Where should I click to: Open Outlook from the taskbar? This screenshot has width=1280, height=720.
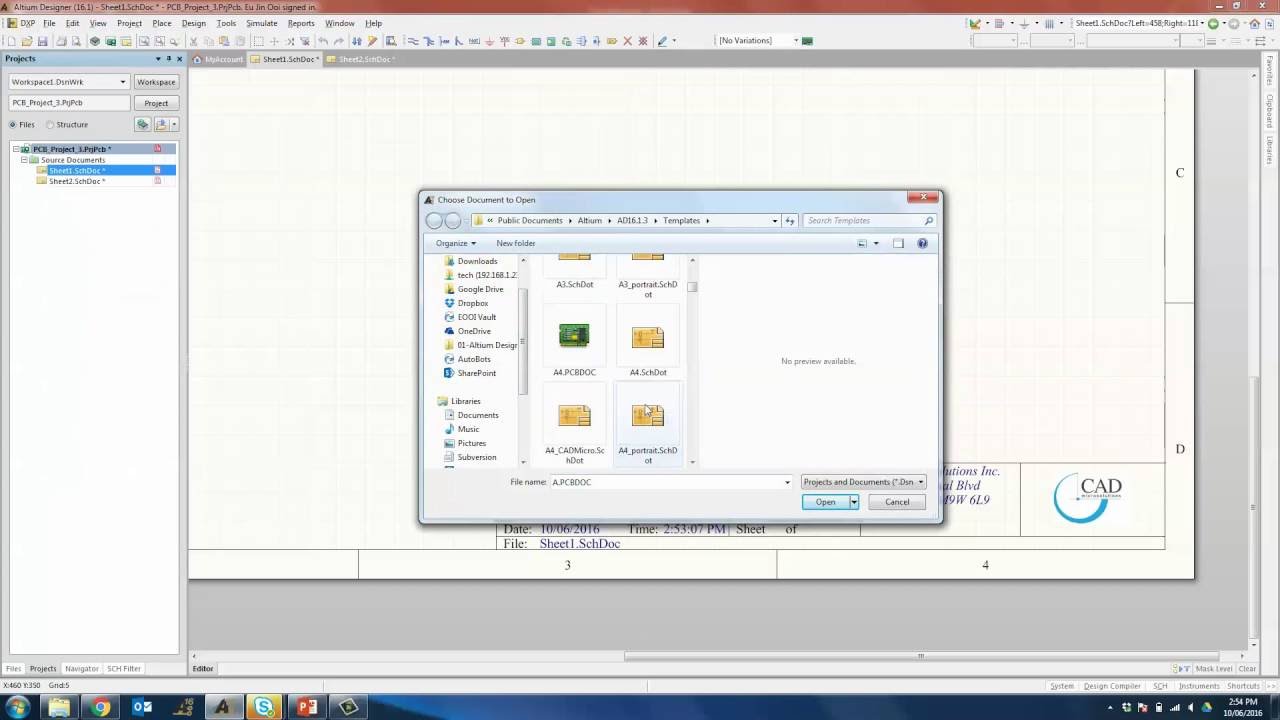point(142,707)
